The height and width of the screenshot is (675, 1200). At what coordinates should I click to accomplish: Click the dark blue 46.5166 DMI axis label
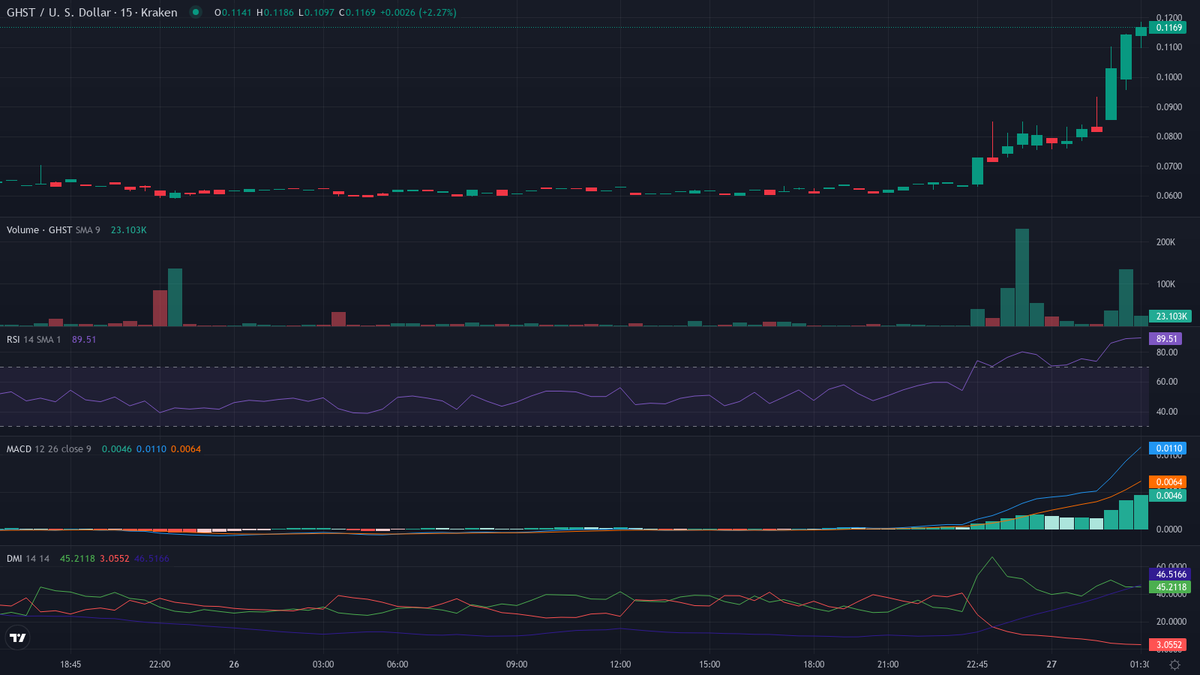1170,575
